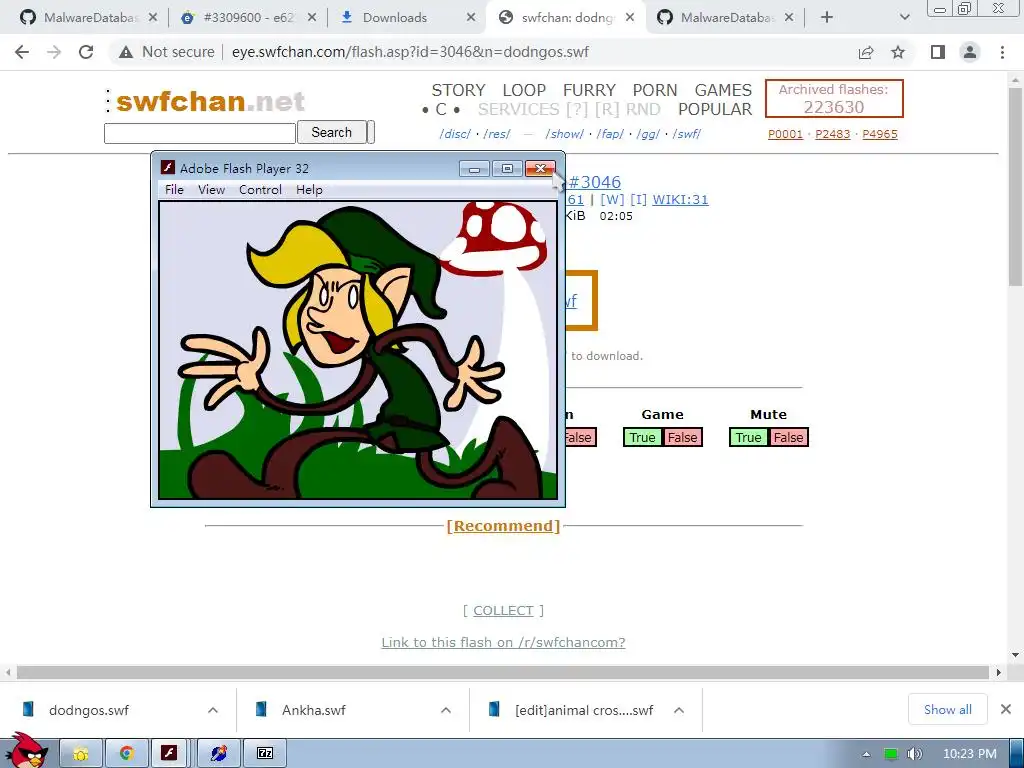Click the horizontal page scrollbar
The width and height of the screenshot is (1024, 768).
(x=503, y=673)
